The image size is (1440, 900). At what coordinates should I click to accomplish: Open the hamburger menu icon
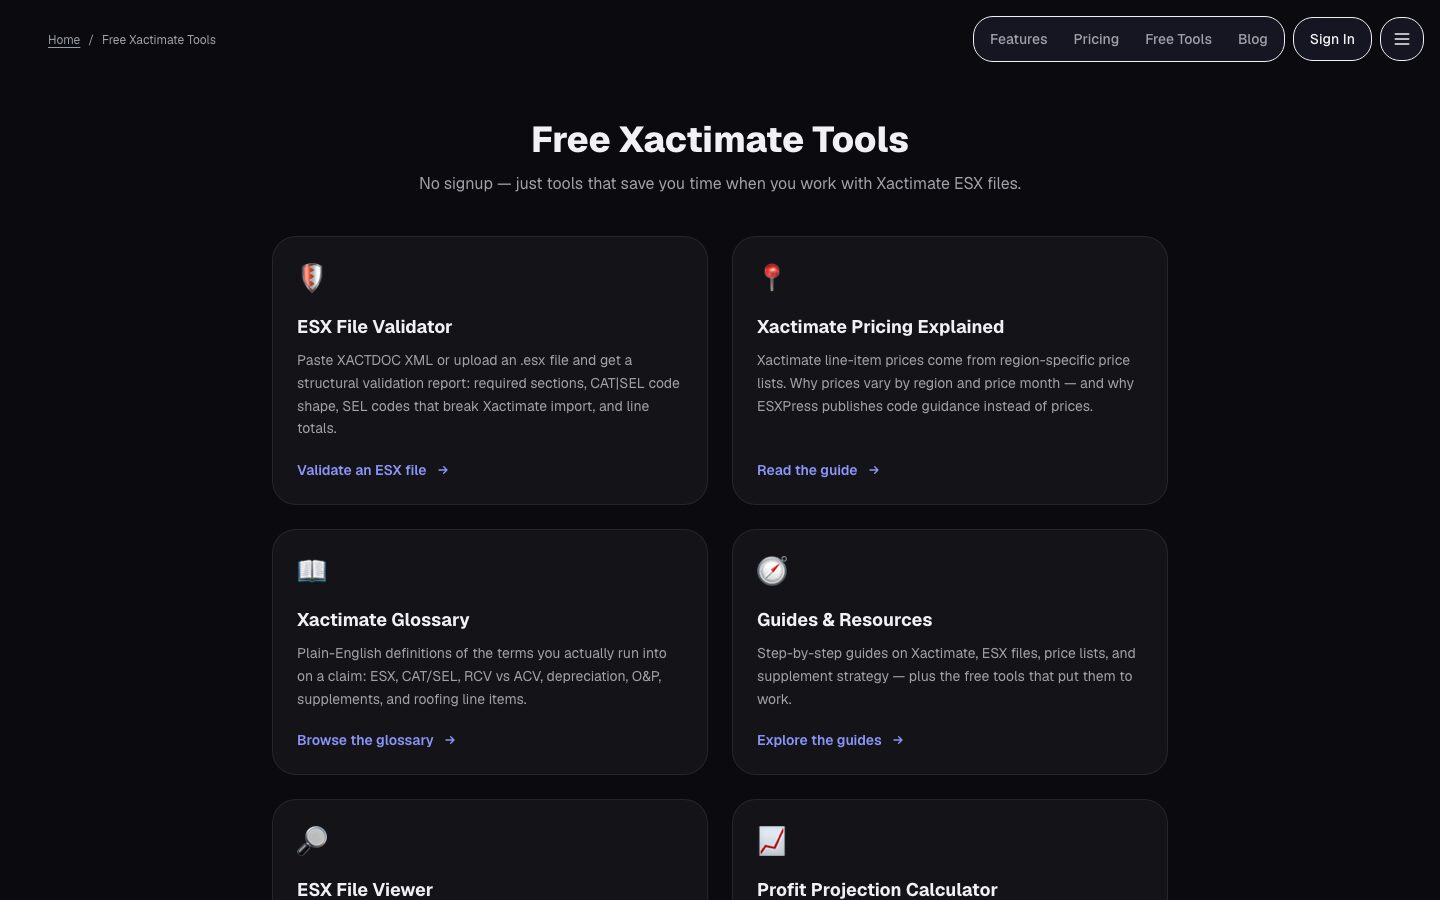pyautogui.click(x=1401, y=39)
